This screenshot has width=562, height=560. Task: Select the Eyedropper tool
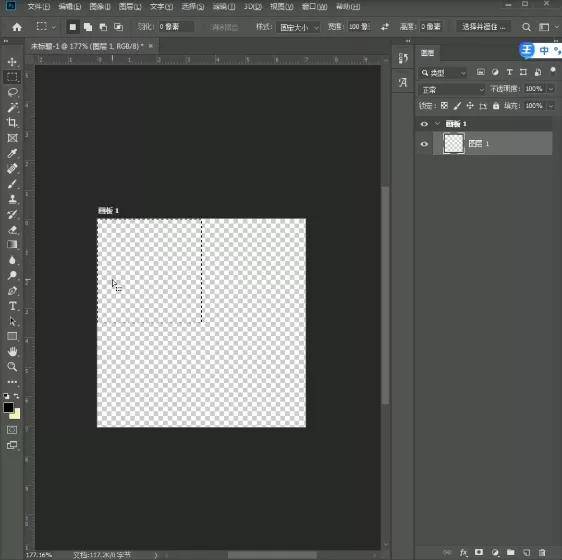pos(12,153)
